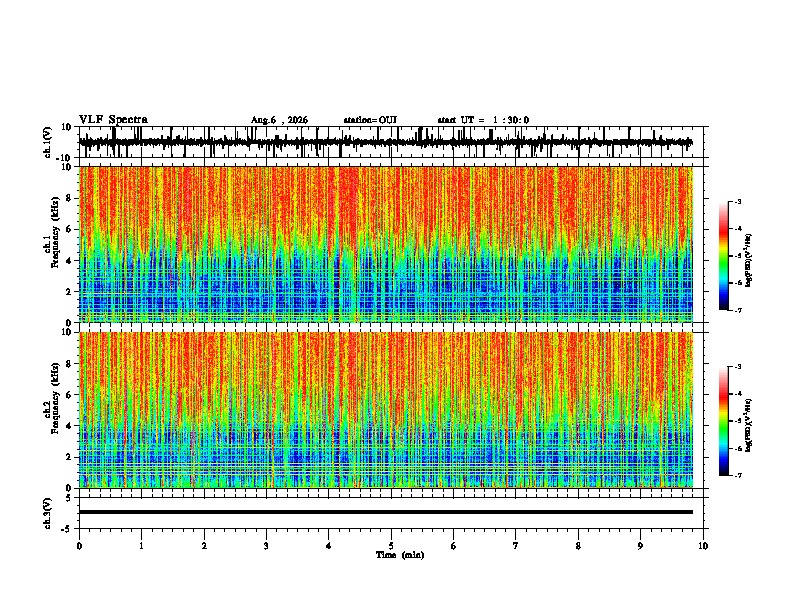Click the ch.2 spectrogram color scale bar

coord(724,421)
